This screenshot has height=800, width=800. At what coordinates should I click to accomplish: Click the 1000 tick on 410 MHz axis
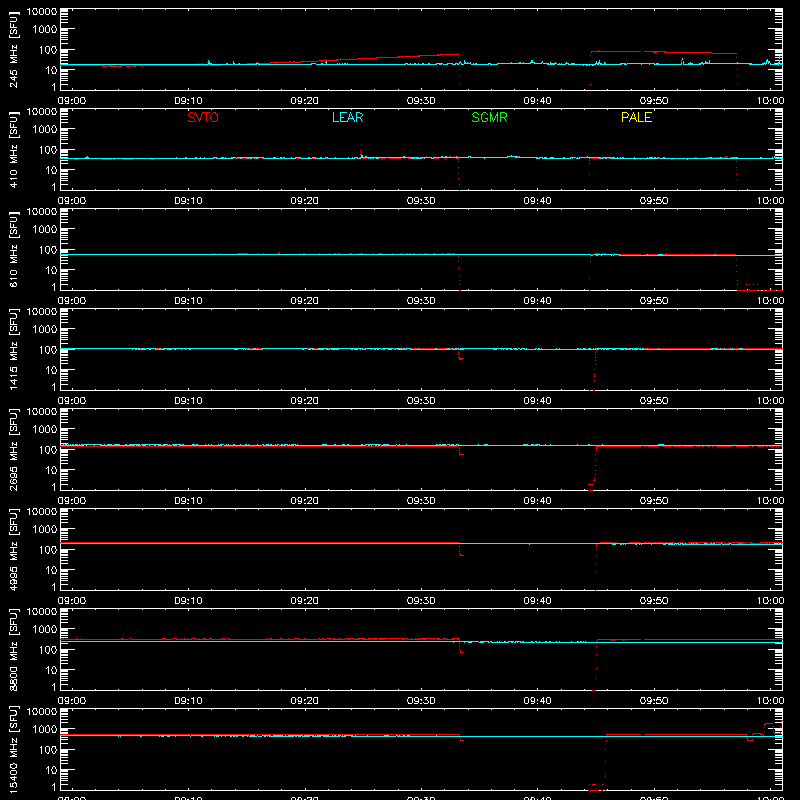tap(45, 129)
